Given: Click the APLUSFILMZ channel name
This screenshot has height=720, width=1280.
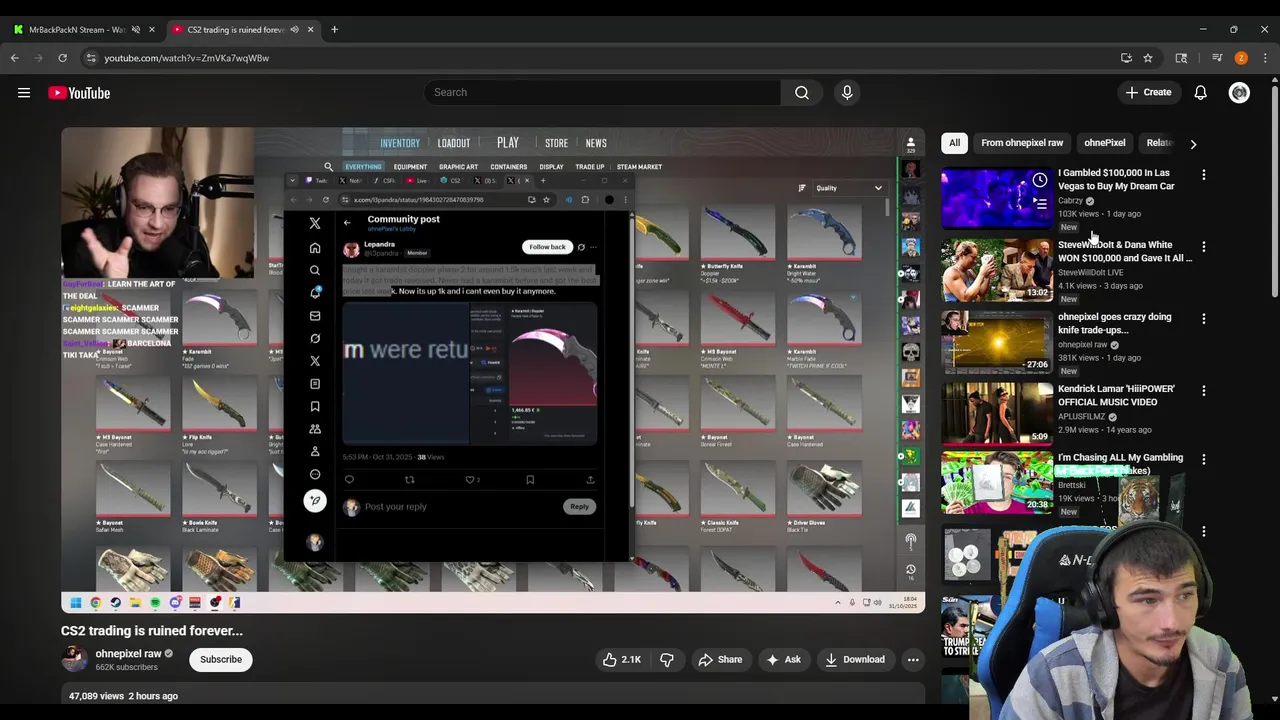Looking at the screenshot, I should click(1081, 416).
